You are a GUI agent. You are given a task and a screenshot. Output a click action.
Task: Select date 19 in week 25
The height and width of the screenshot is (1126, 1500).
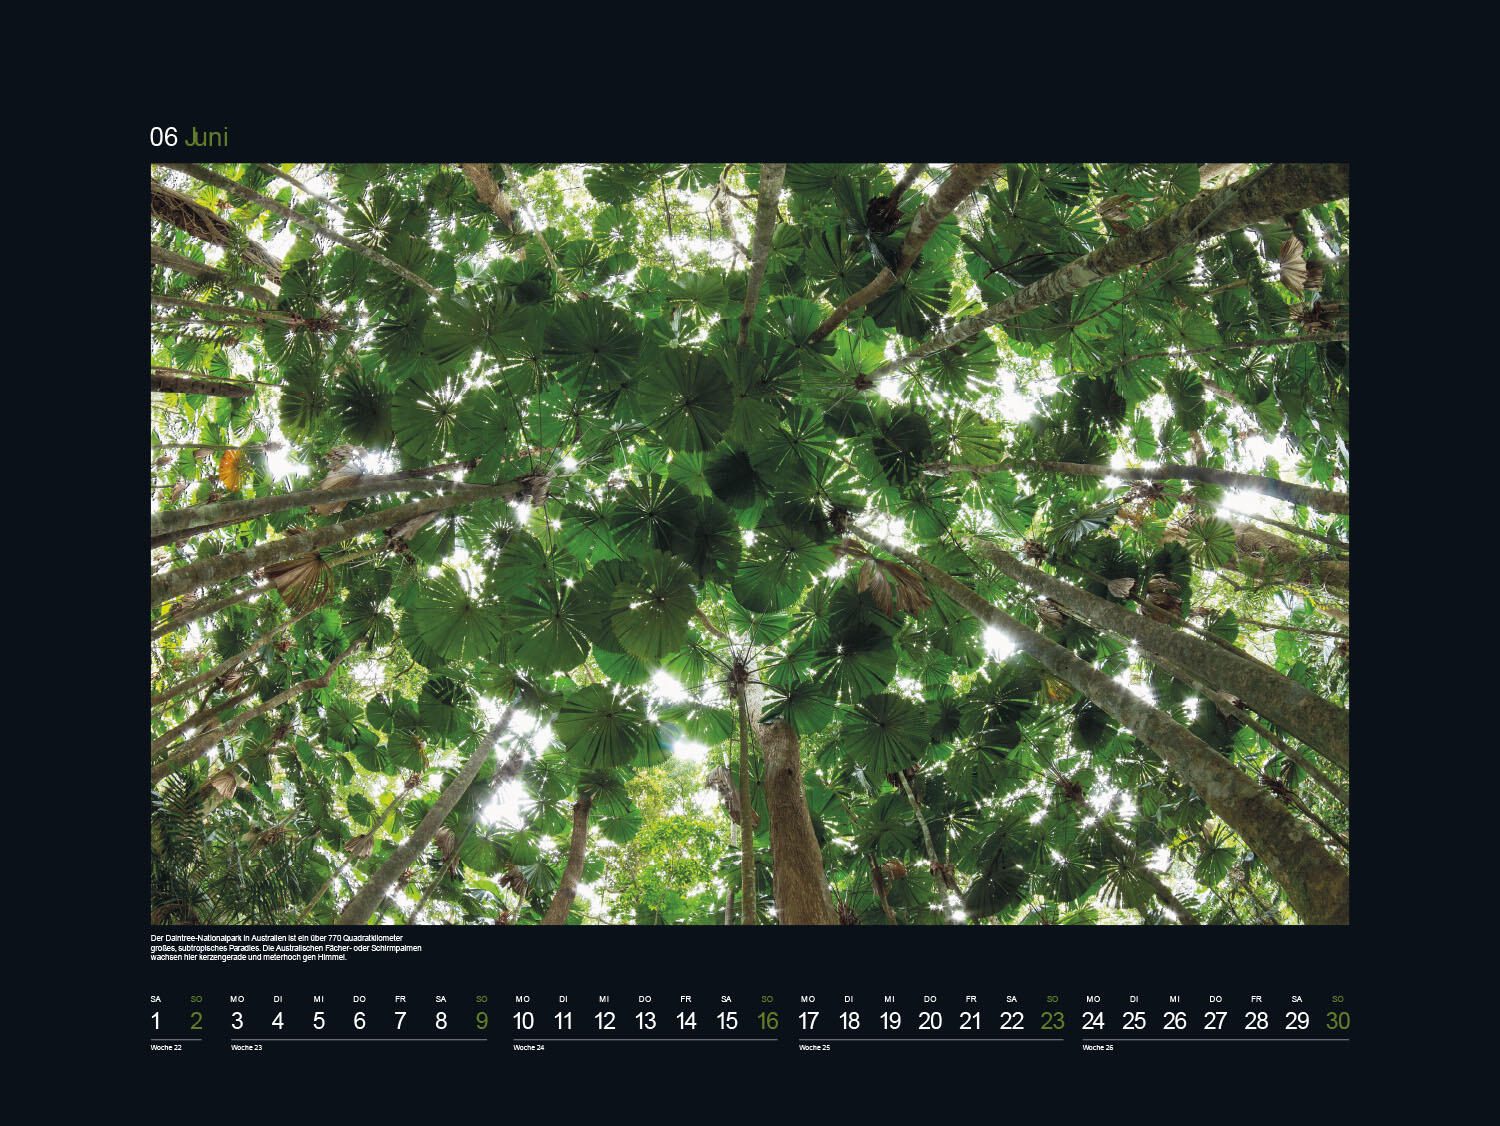[889, 1021]
